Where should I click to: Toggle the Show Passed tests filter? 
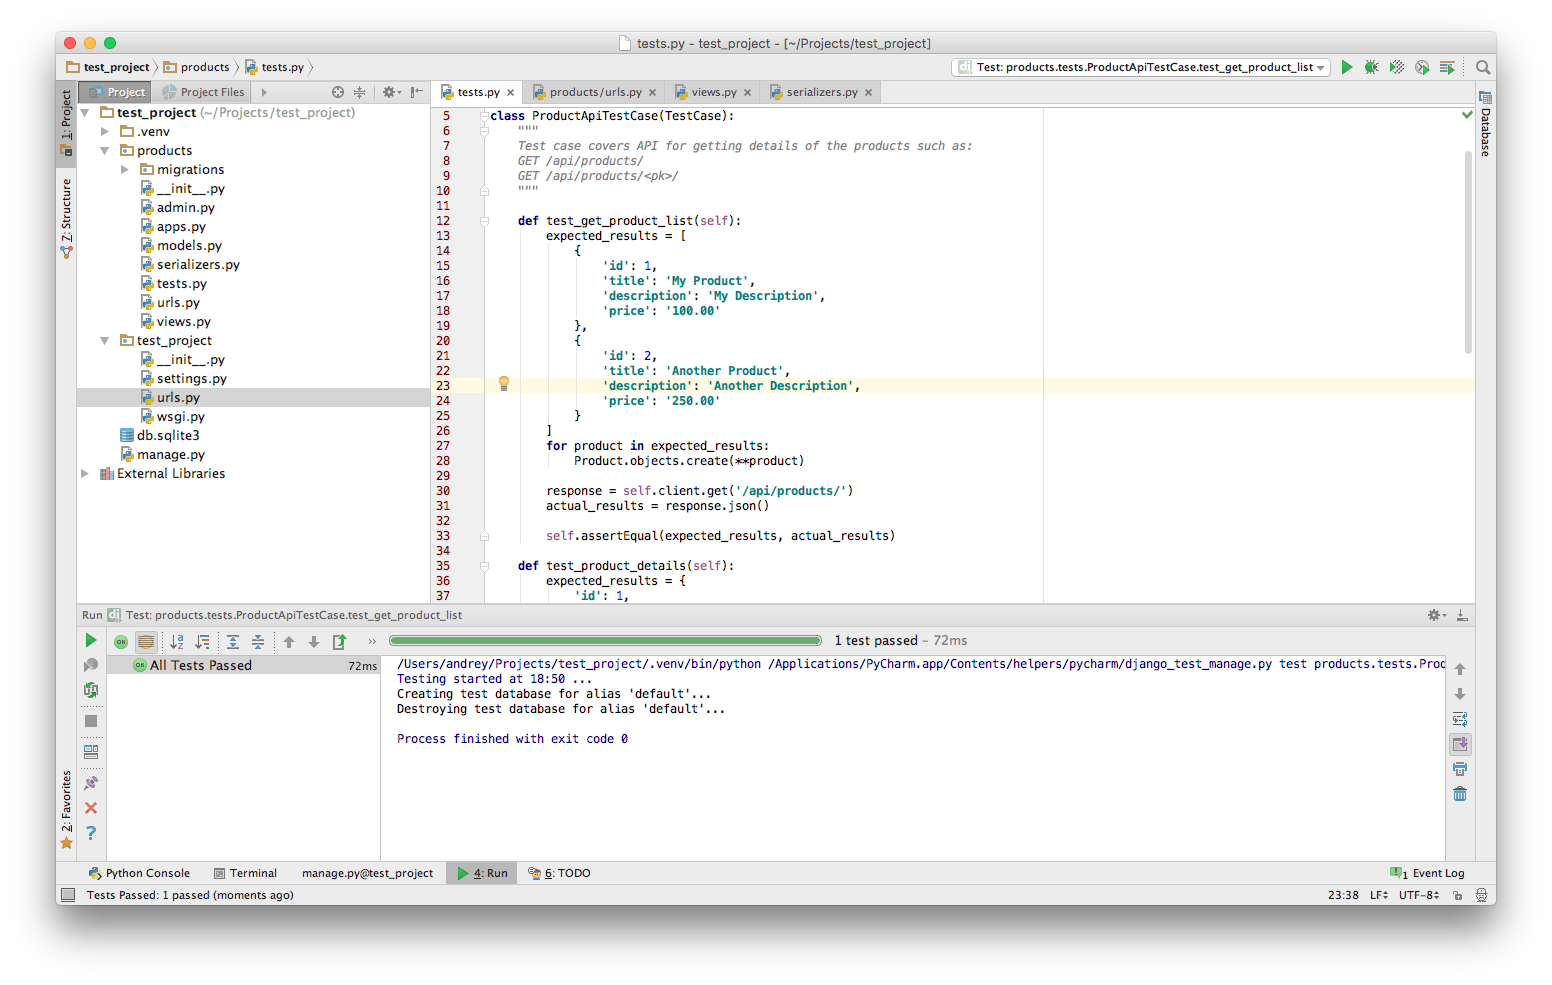coord(120,641)
